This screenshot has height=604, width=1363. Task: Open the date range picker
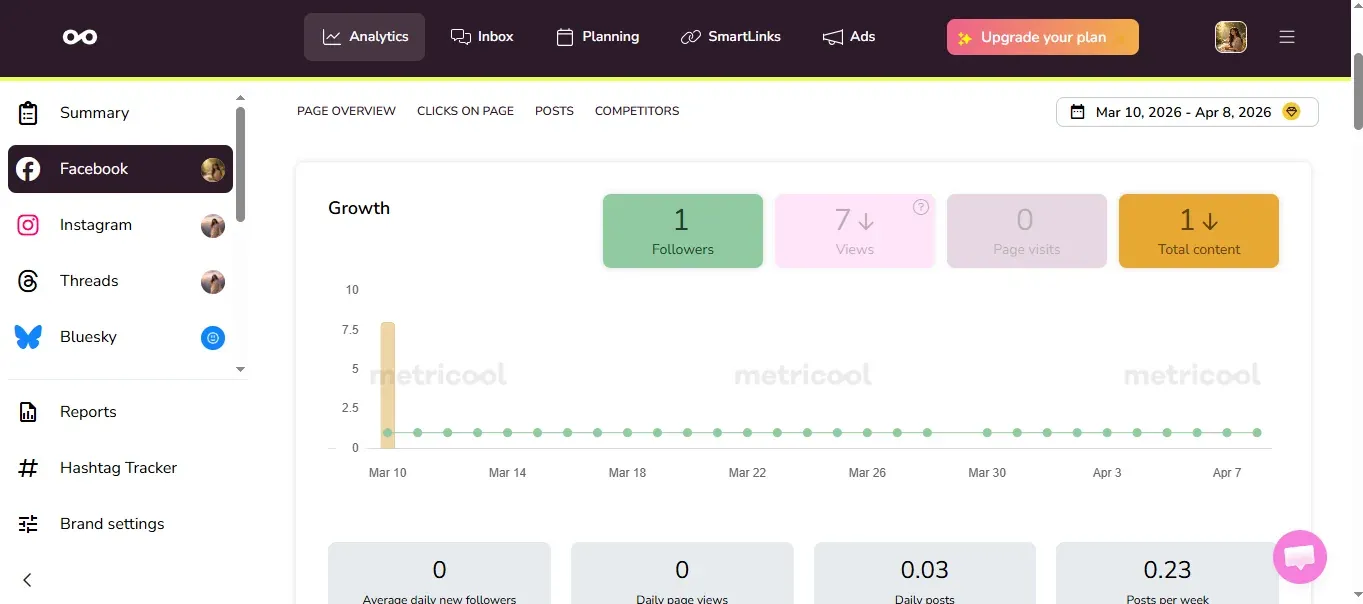click(x=1187, y=112)
